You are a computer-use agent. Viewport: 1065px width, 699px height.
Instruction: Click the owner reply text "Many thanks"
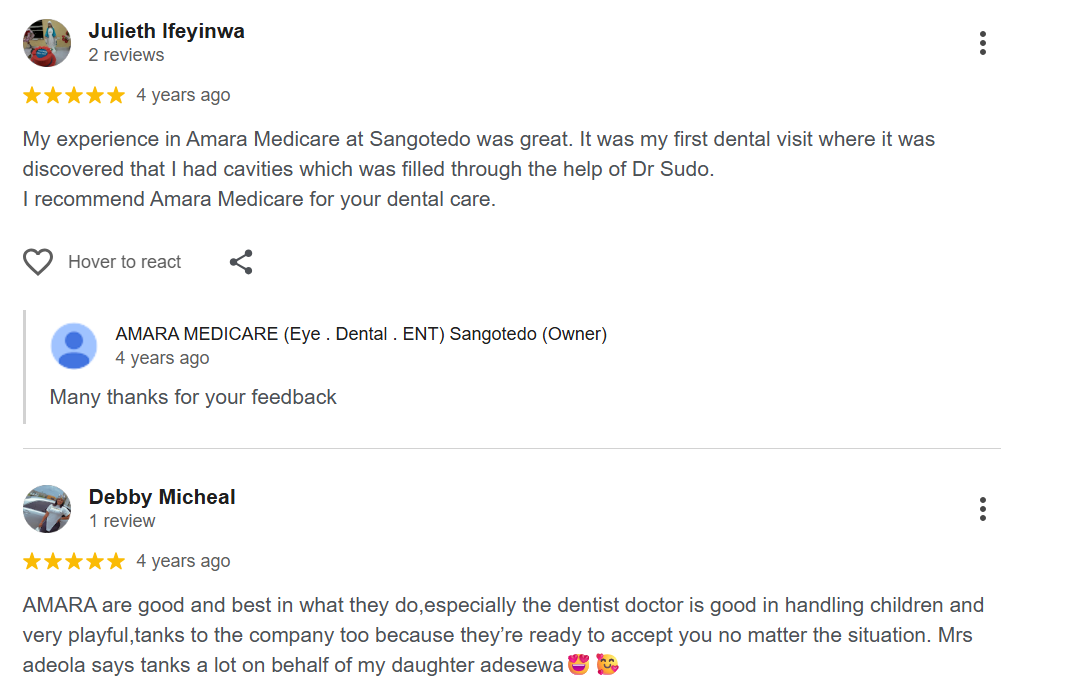[193, 397]
